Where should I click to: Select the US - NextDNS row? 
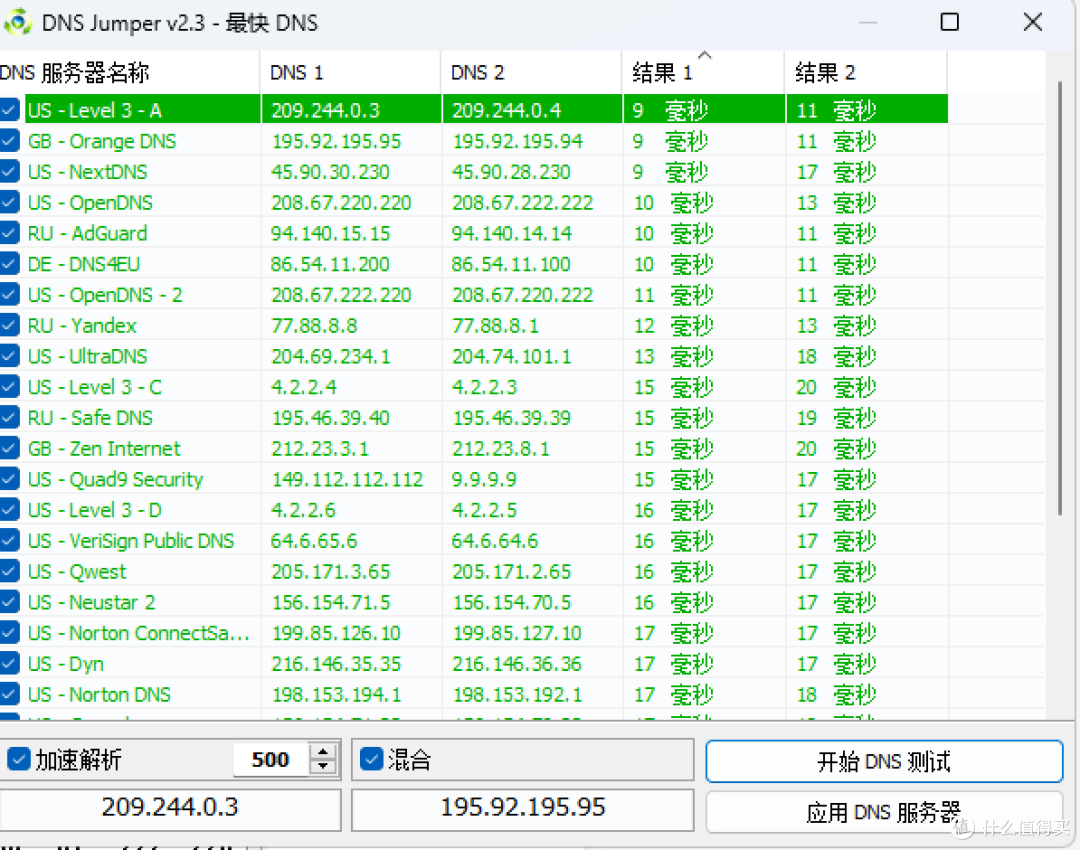click(x=474, y=172)
